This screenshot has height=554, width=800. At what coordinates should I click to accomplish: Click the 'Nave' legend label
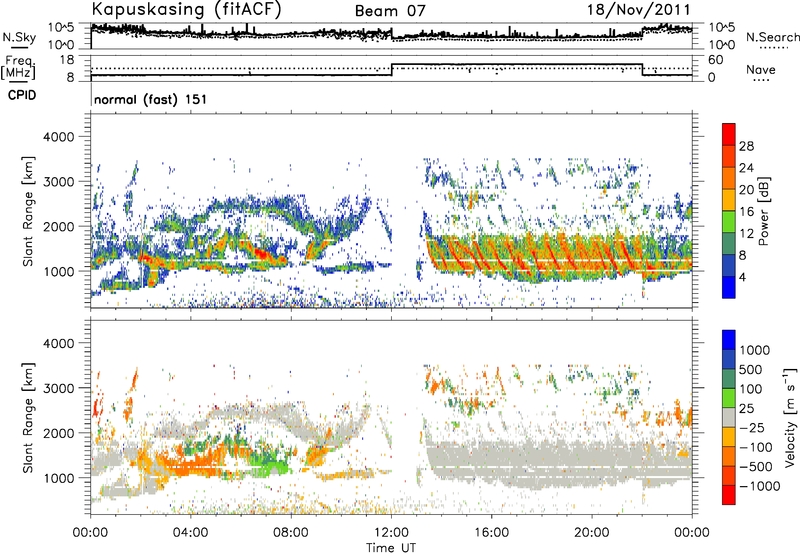pyautogui.click(x=761, y=69)
